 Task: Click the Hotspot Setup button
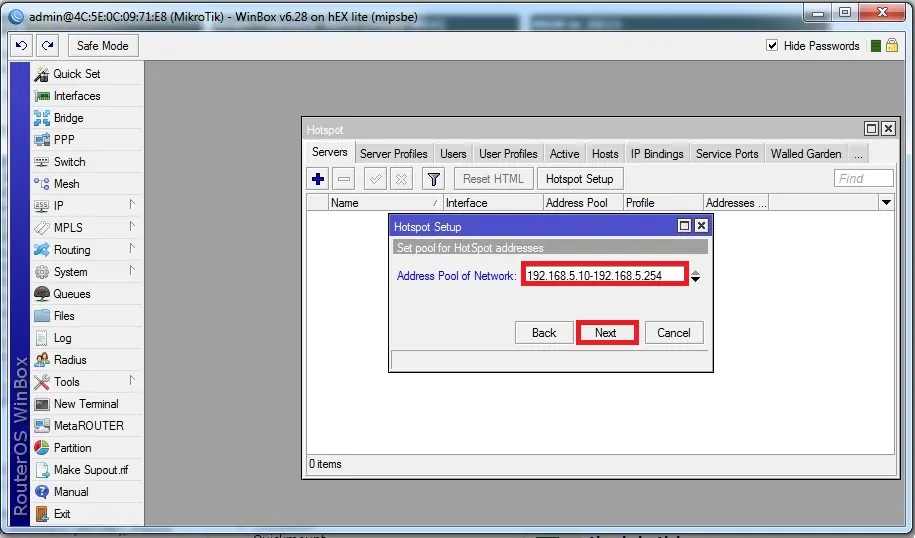pos(579,179)
